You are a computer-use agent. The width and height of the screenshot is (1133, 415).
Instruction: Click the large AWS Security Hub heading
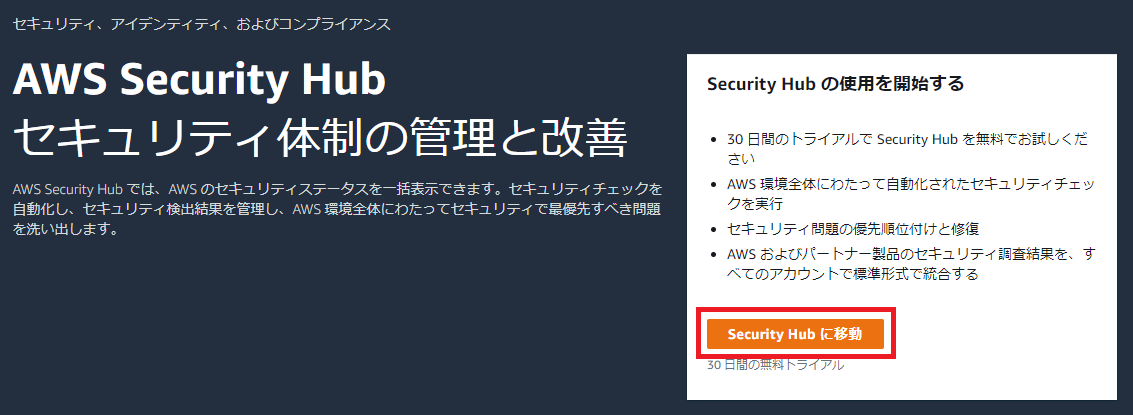[198, 80]
